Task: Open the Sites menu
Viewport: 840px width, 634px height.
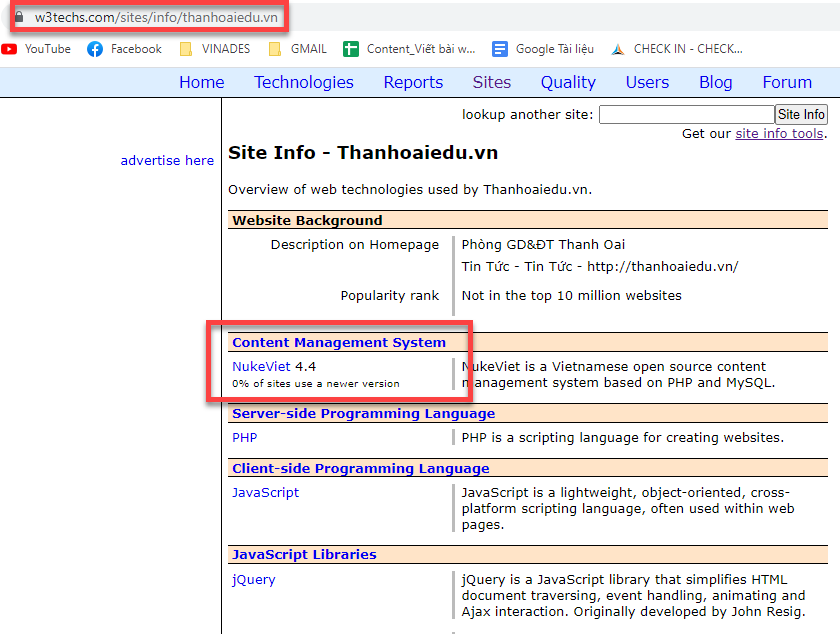Action: (492, 82)
